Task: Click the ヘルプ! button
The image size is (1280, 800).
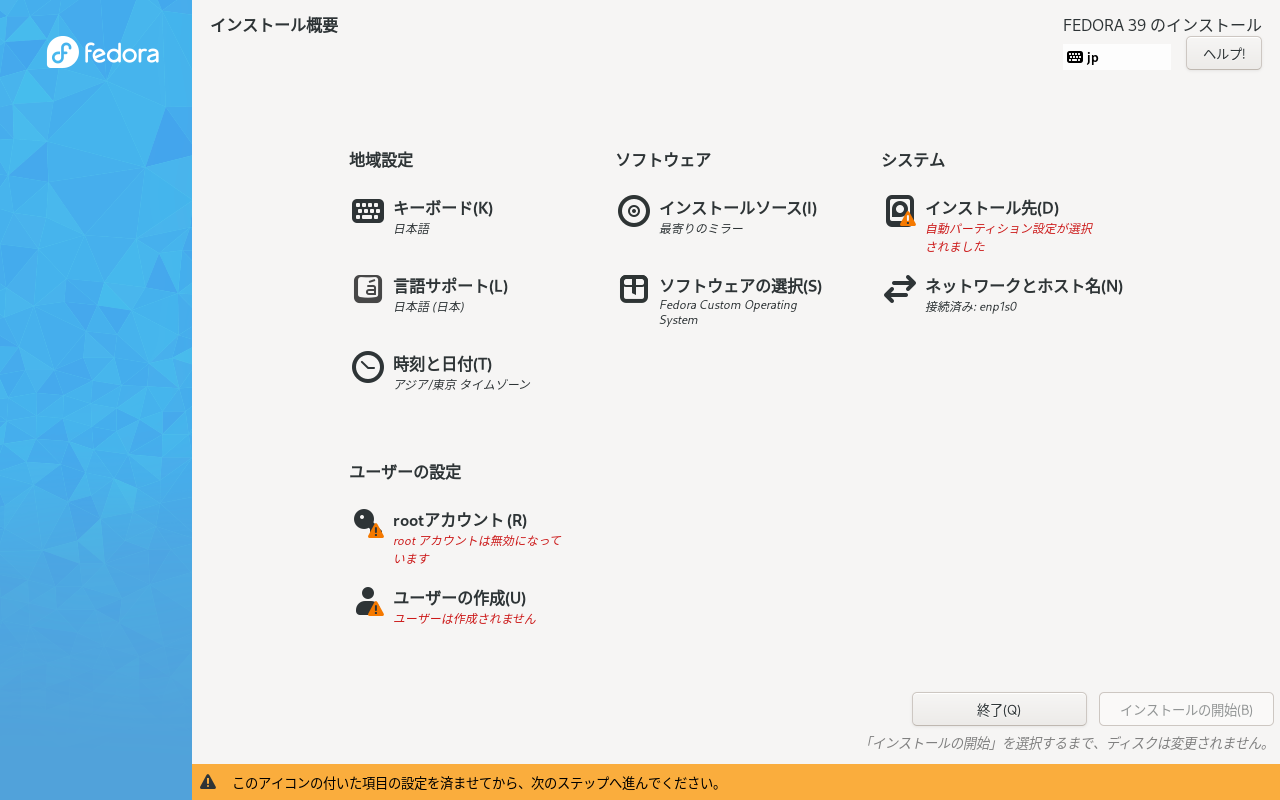Action: (x=1224, y=53)
